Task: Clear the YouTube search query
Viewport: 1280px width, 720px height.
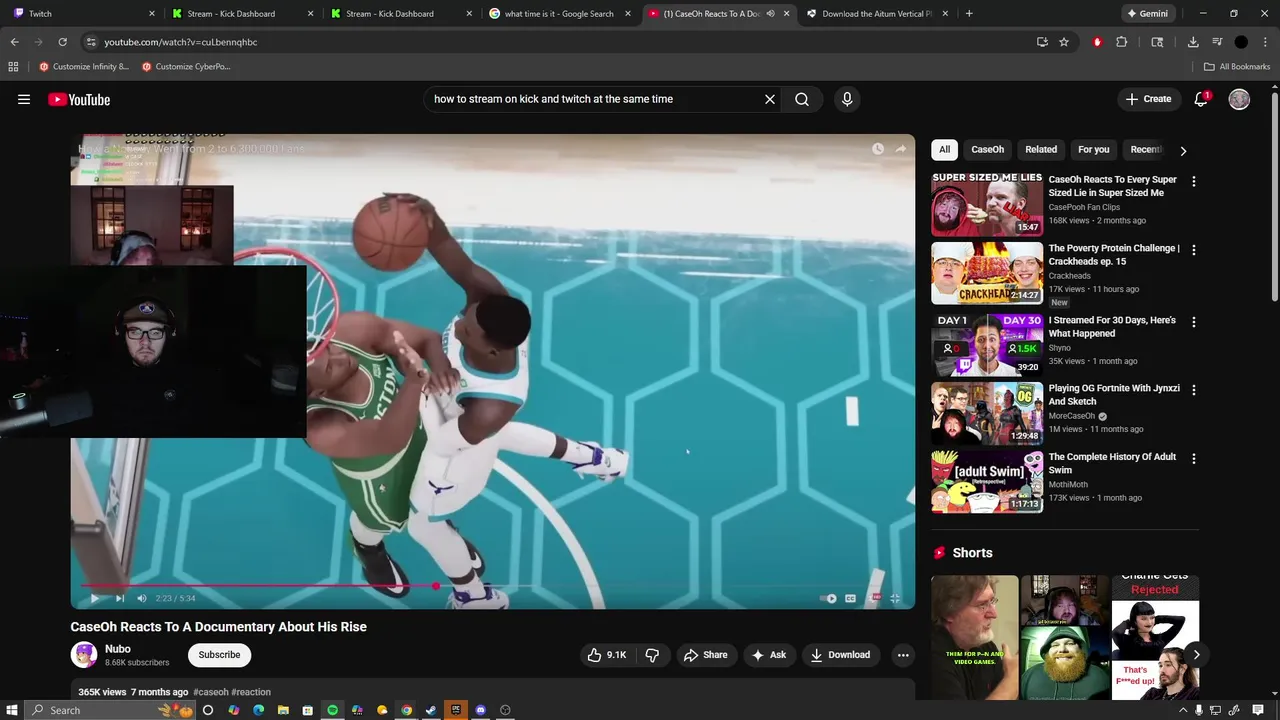Action: pyautogui.click(x=770, y=99)
